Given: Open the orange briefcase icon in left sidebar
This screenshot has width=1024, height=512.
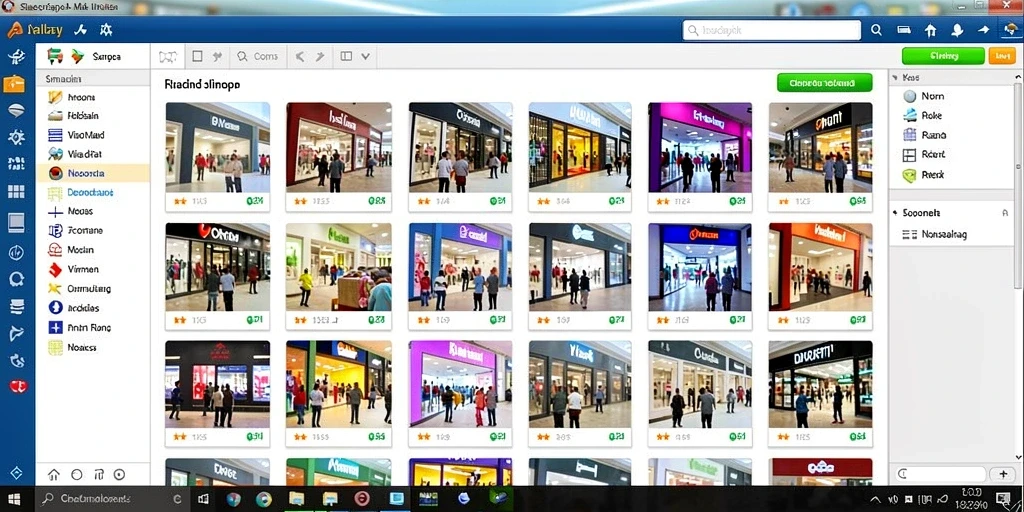Looking at the screenshot, I should (x=14, y=84).
